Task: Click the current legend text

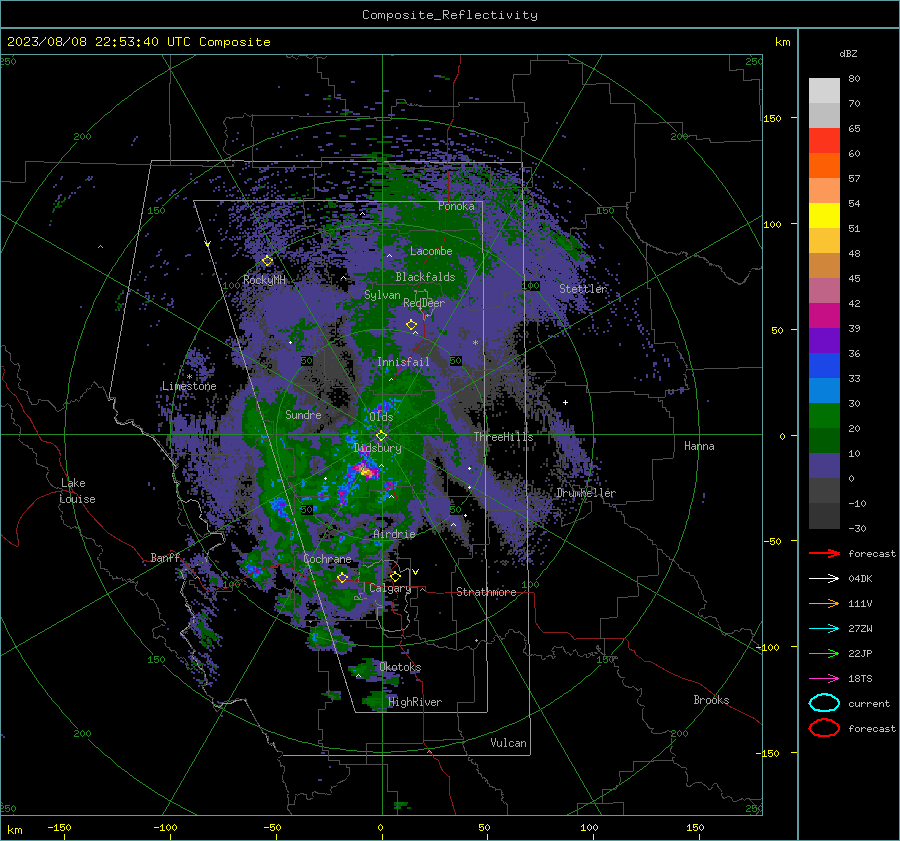Action: pyautogui.click(x=869, y=703)
